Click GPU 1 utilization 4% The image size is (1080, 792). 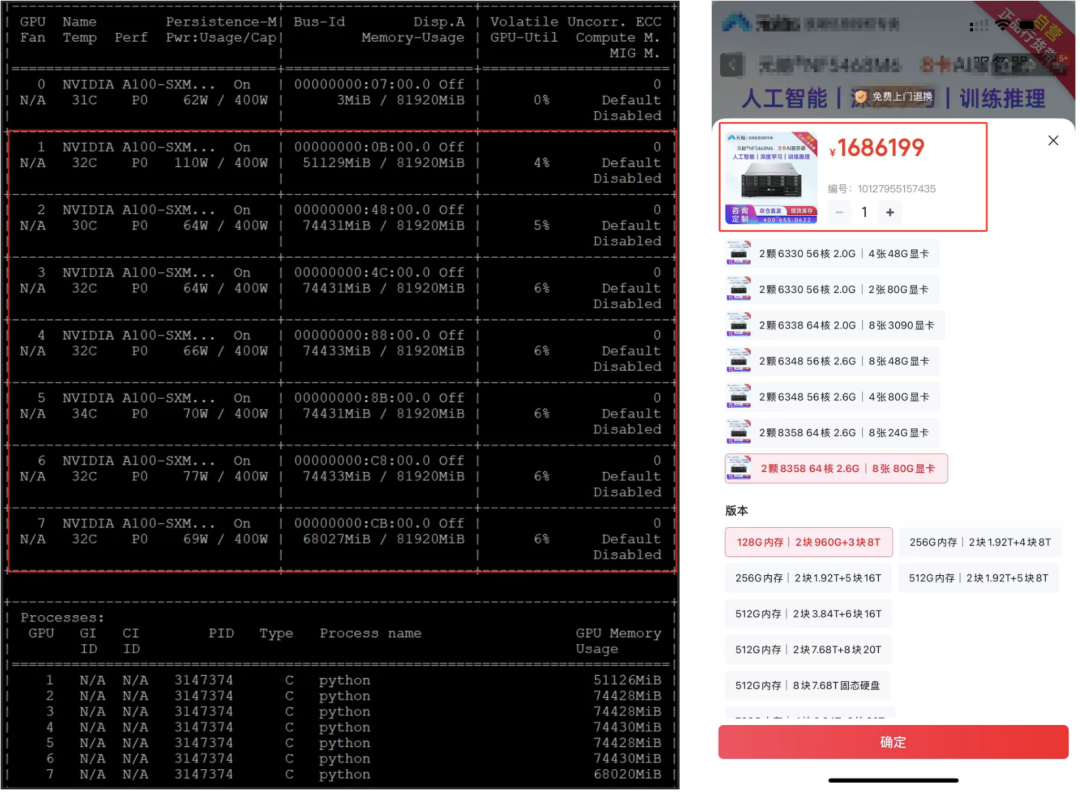coord(541,163)
